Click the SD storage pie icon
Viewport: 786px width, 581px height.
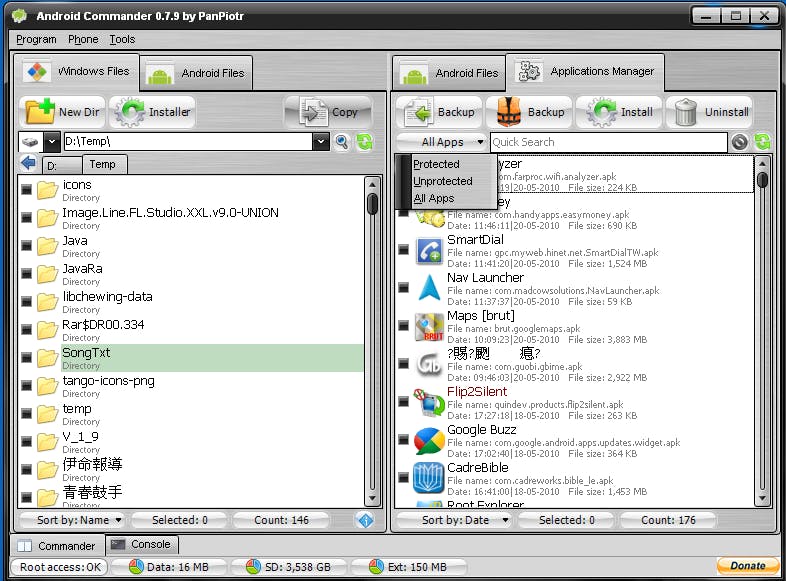(254, 566)
